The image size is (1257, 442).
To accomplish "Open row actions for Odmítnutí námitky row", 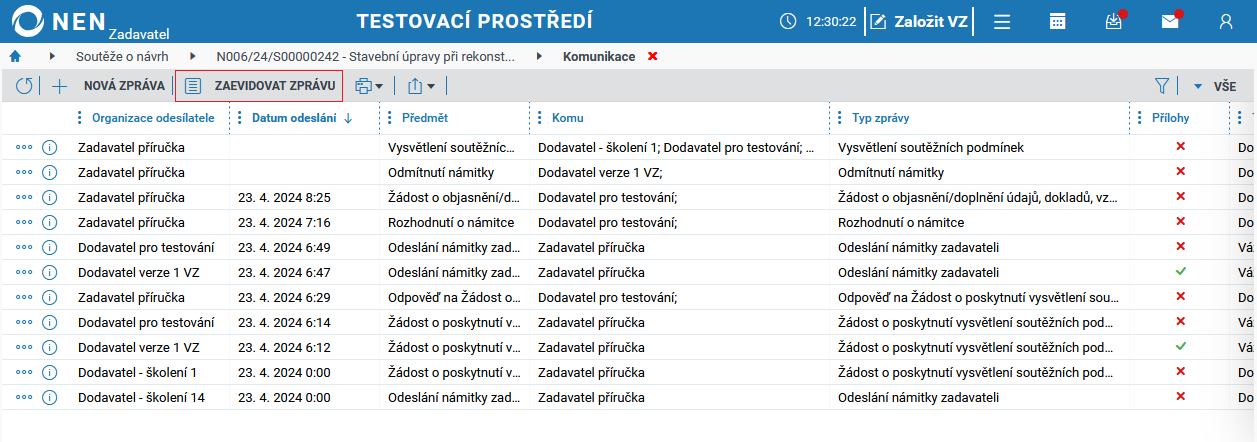I will 24,172.
